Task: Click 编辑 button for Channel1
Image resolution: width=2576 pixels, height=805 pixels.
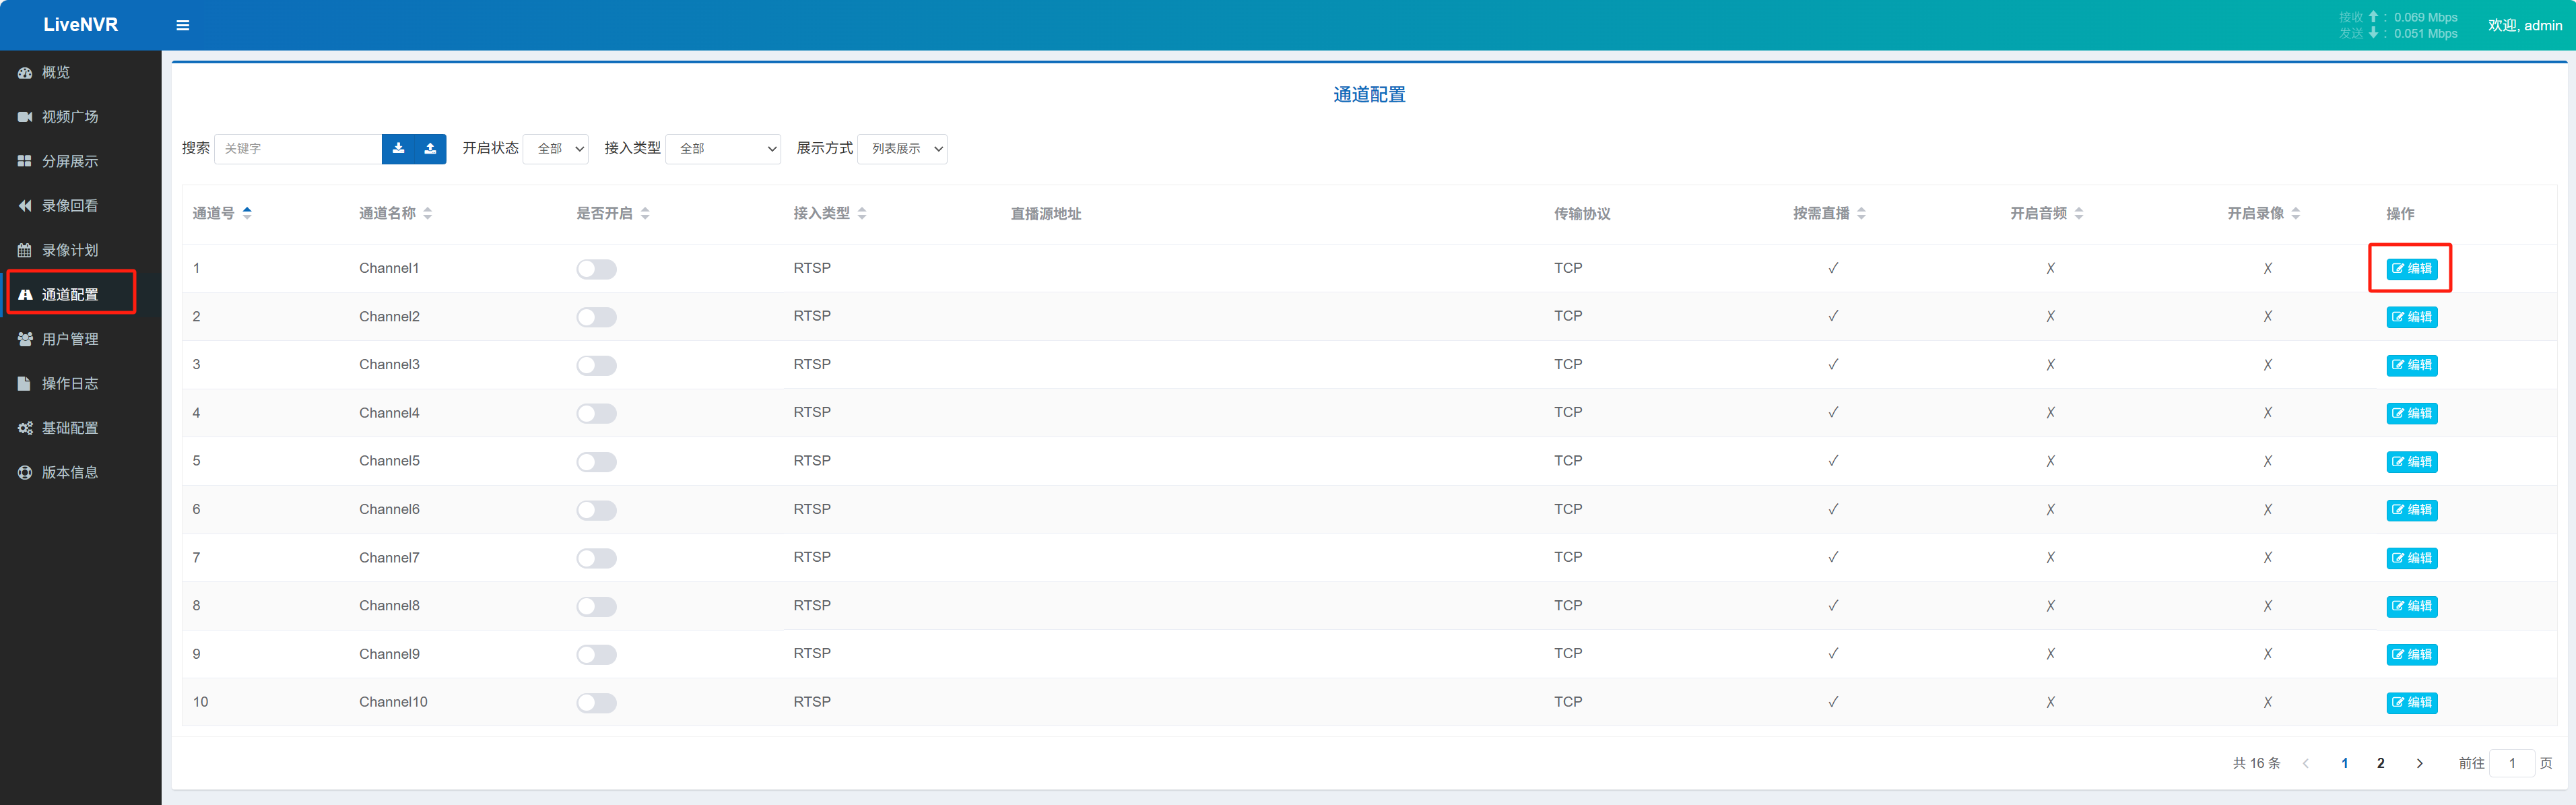Action: pyautogui.click(x=2412, y=269)
